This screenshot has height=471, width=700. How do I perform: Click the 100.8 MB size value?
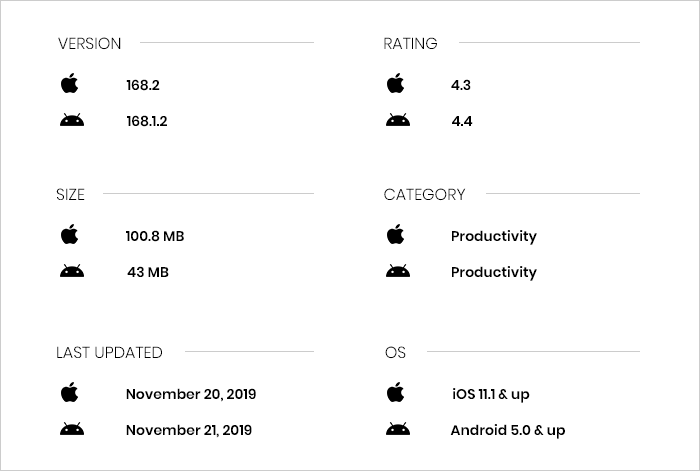155,236
